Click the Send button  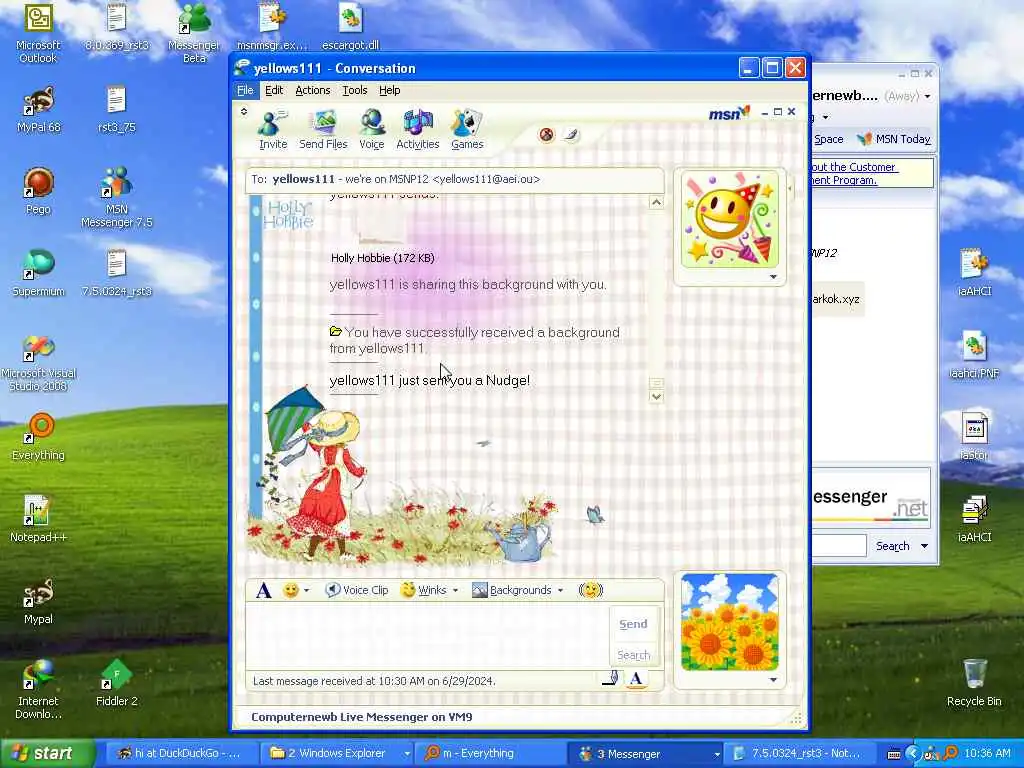633,624
